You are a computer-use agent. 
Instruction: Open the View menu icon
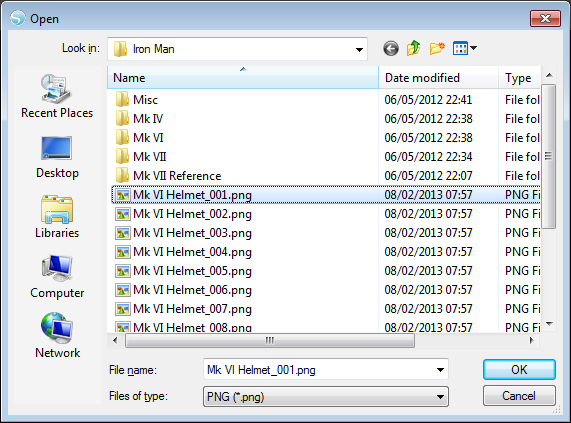[460, 48]
